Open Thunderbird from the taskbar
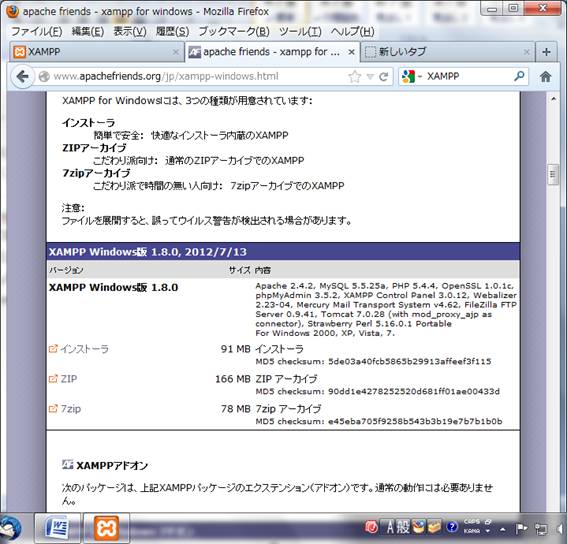The image size is (567, 544). 10,528
